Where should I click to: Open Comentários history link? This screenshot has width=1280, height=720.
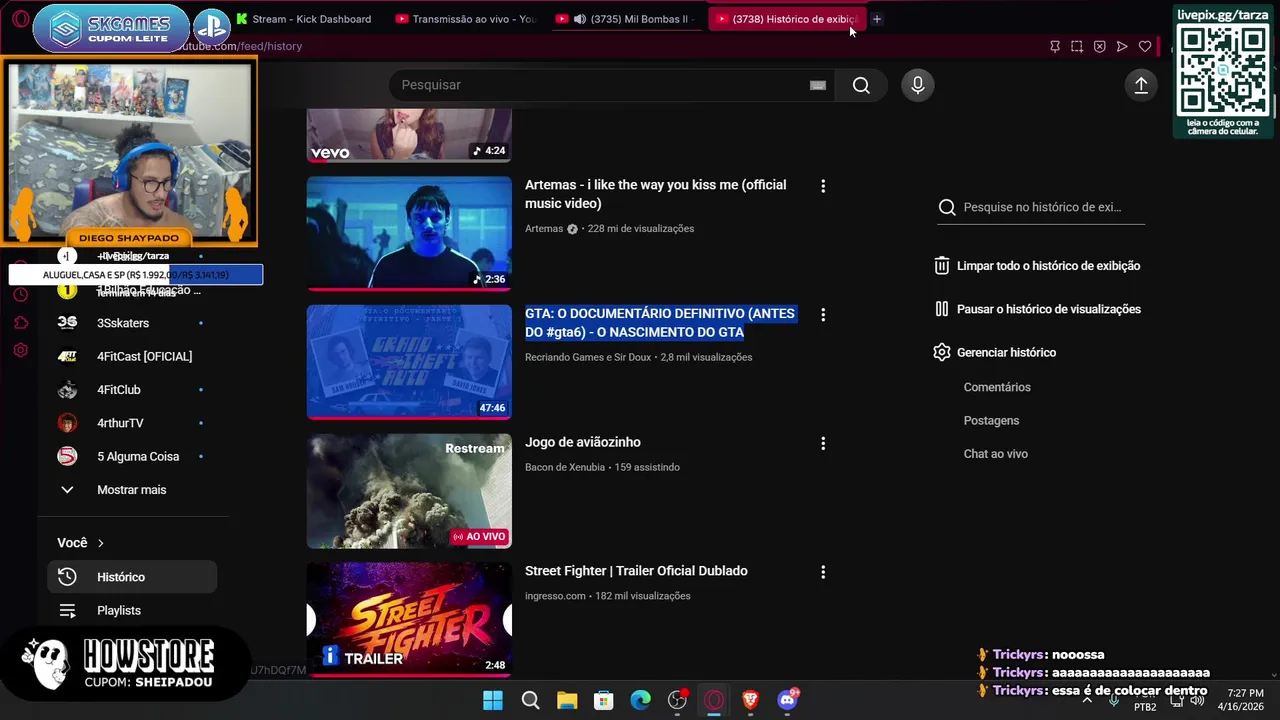[997, 387]
